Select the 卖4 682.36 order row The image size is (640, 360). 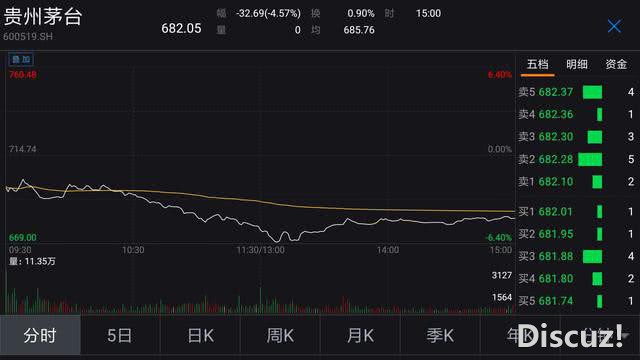[576, 114]
